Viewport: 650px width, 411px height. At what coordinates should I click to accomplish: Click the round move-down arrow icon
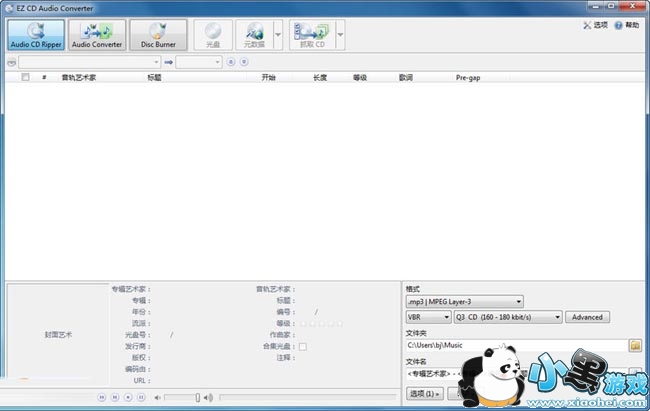coord(244,62)
